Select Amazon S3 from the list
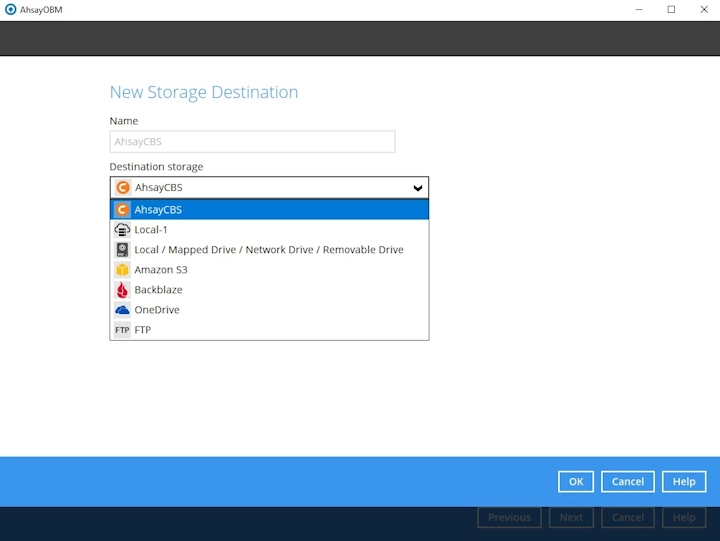 click(270, 270)
